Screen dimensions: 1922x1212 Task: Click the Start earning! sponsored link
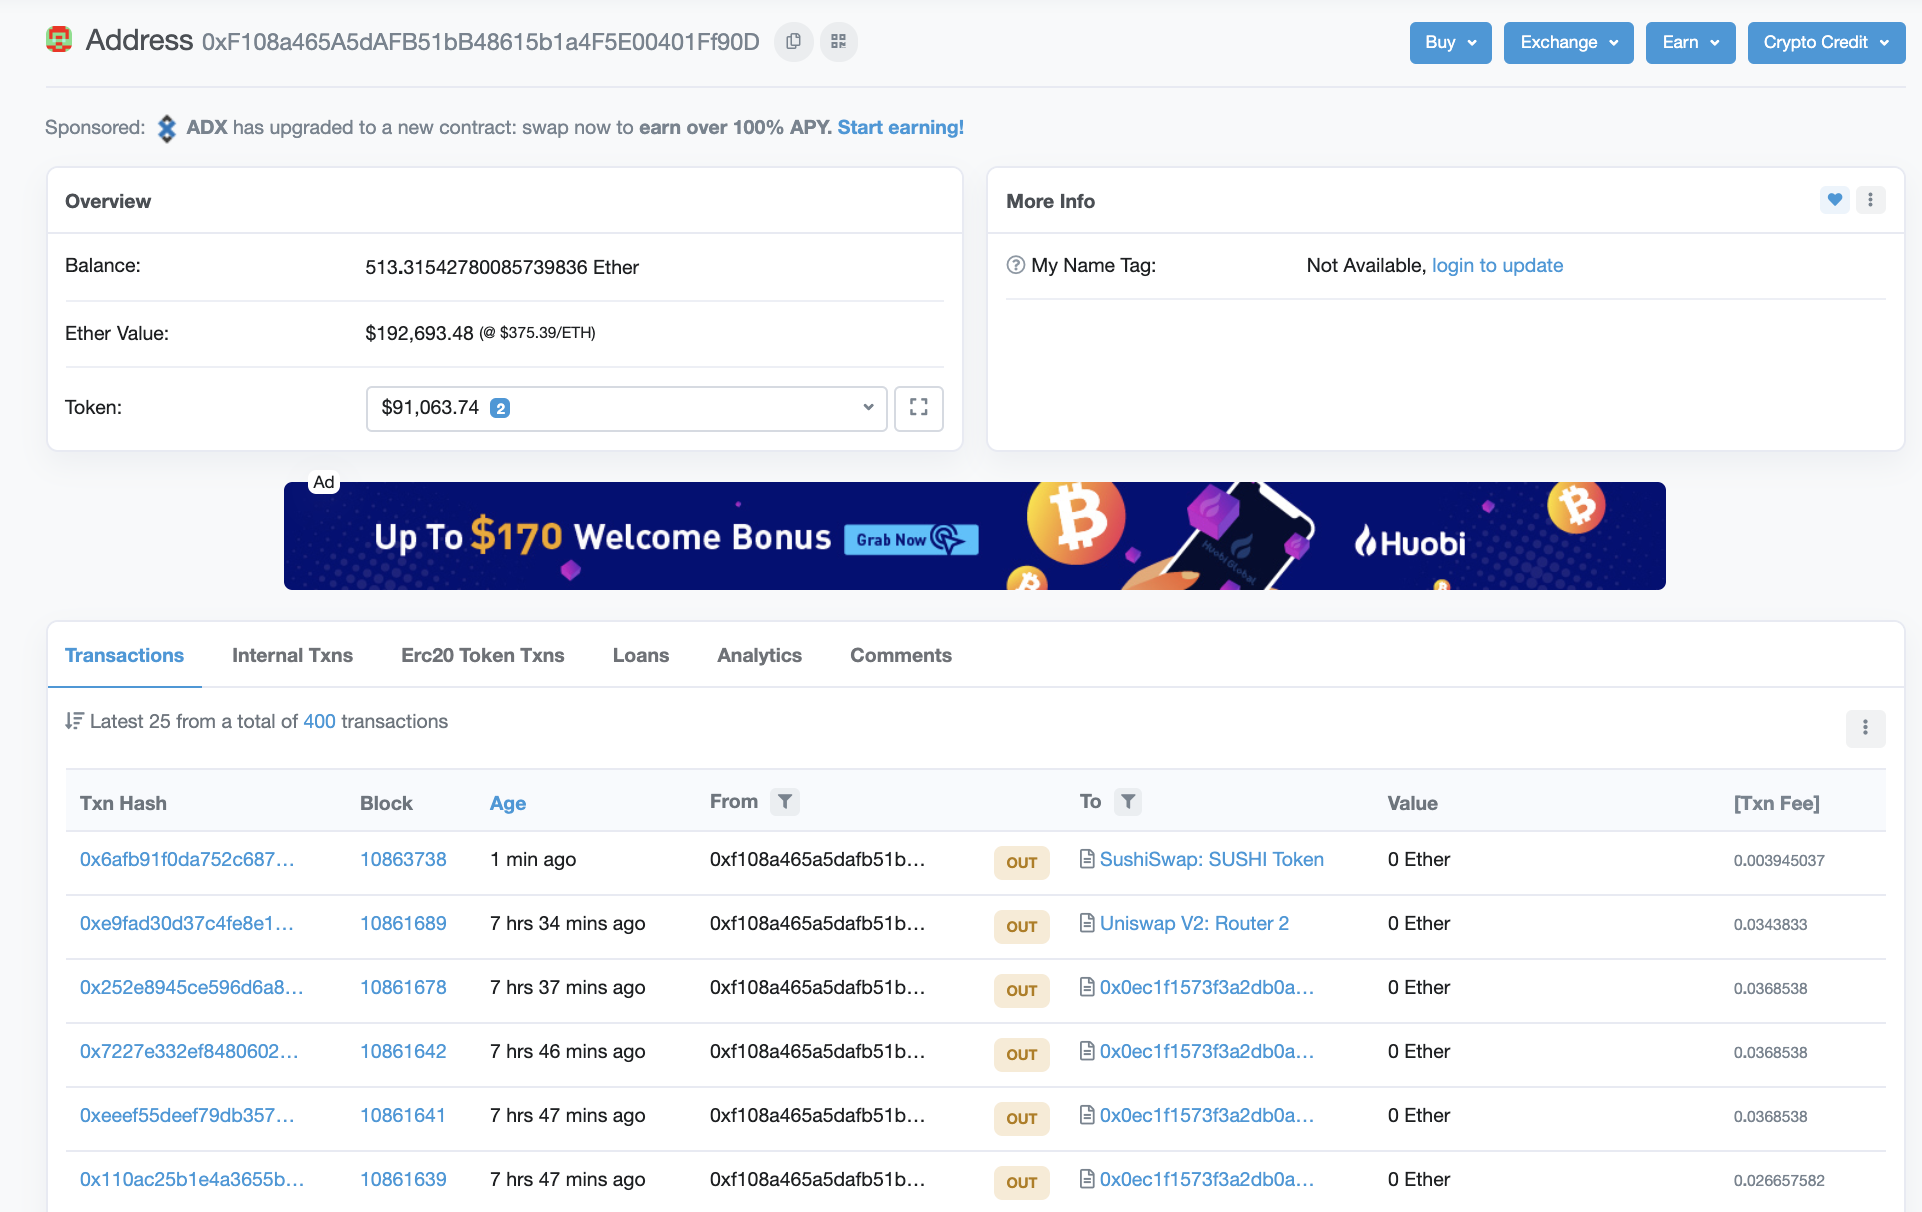coord(901,127)
